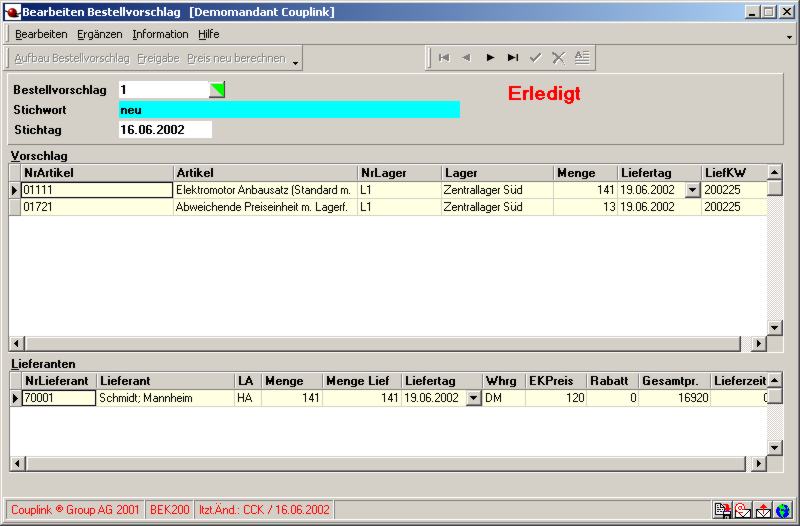Click Aufbau Bestellvorschlag button
This screenshot has width=800, height=526.
coord(71,59)
